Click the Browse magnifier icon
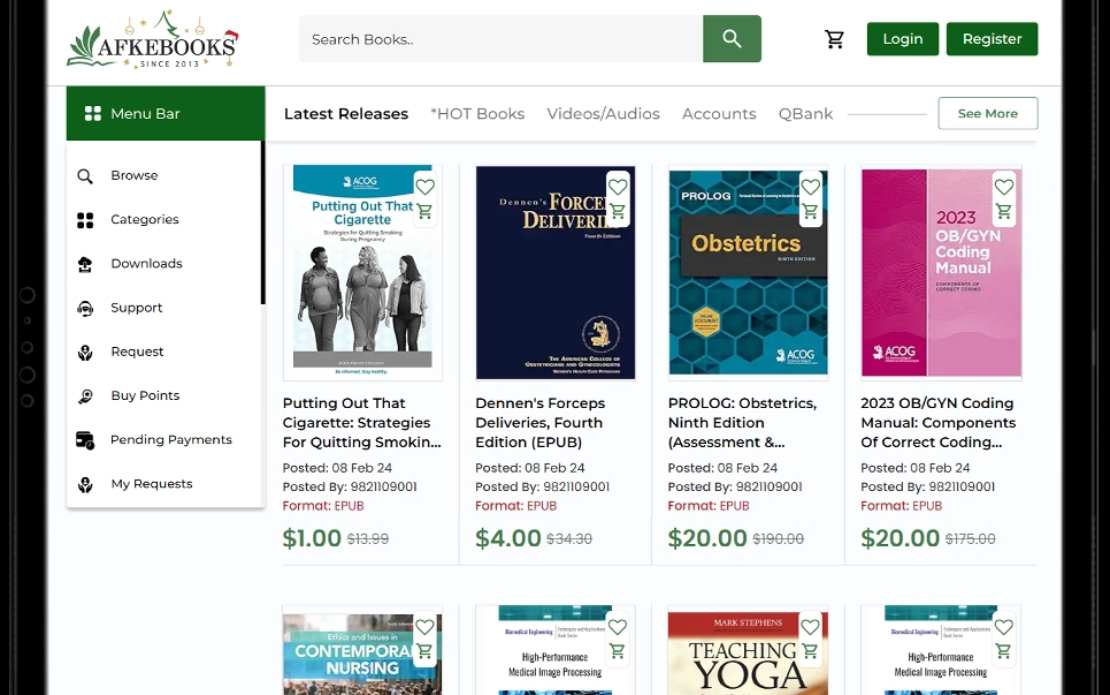The image size is (1110, 695). [85, 176]
